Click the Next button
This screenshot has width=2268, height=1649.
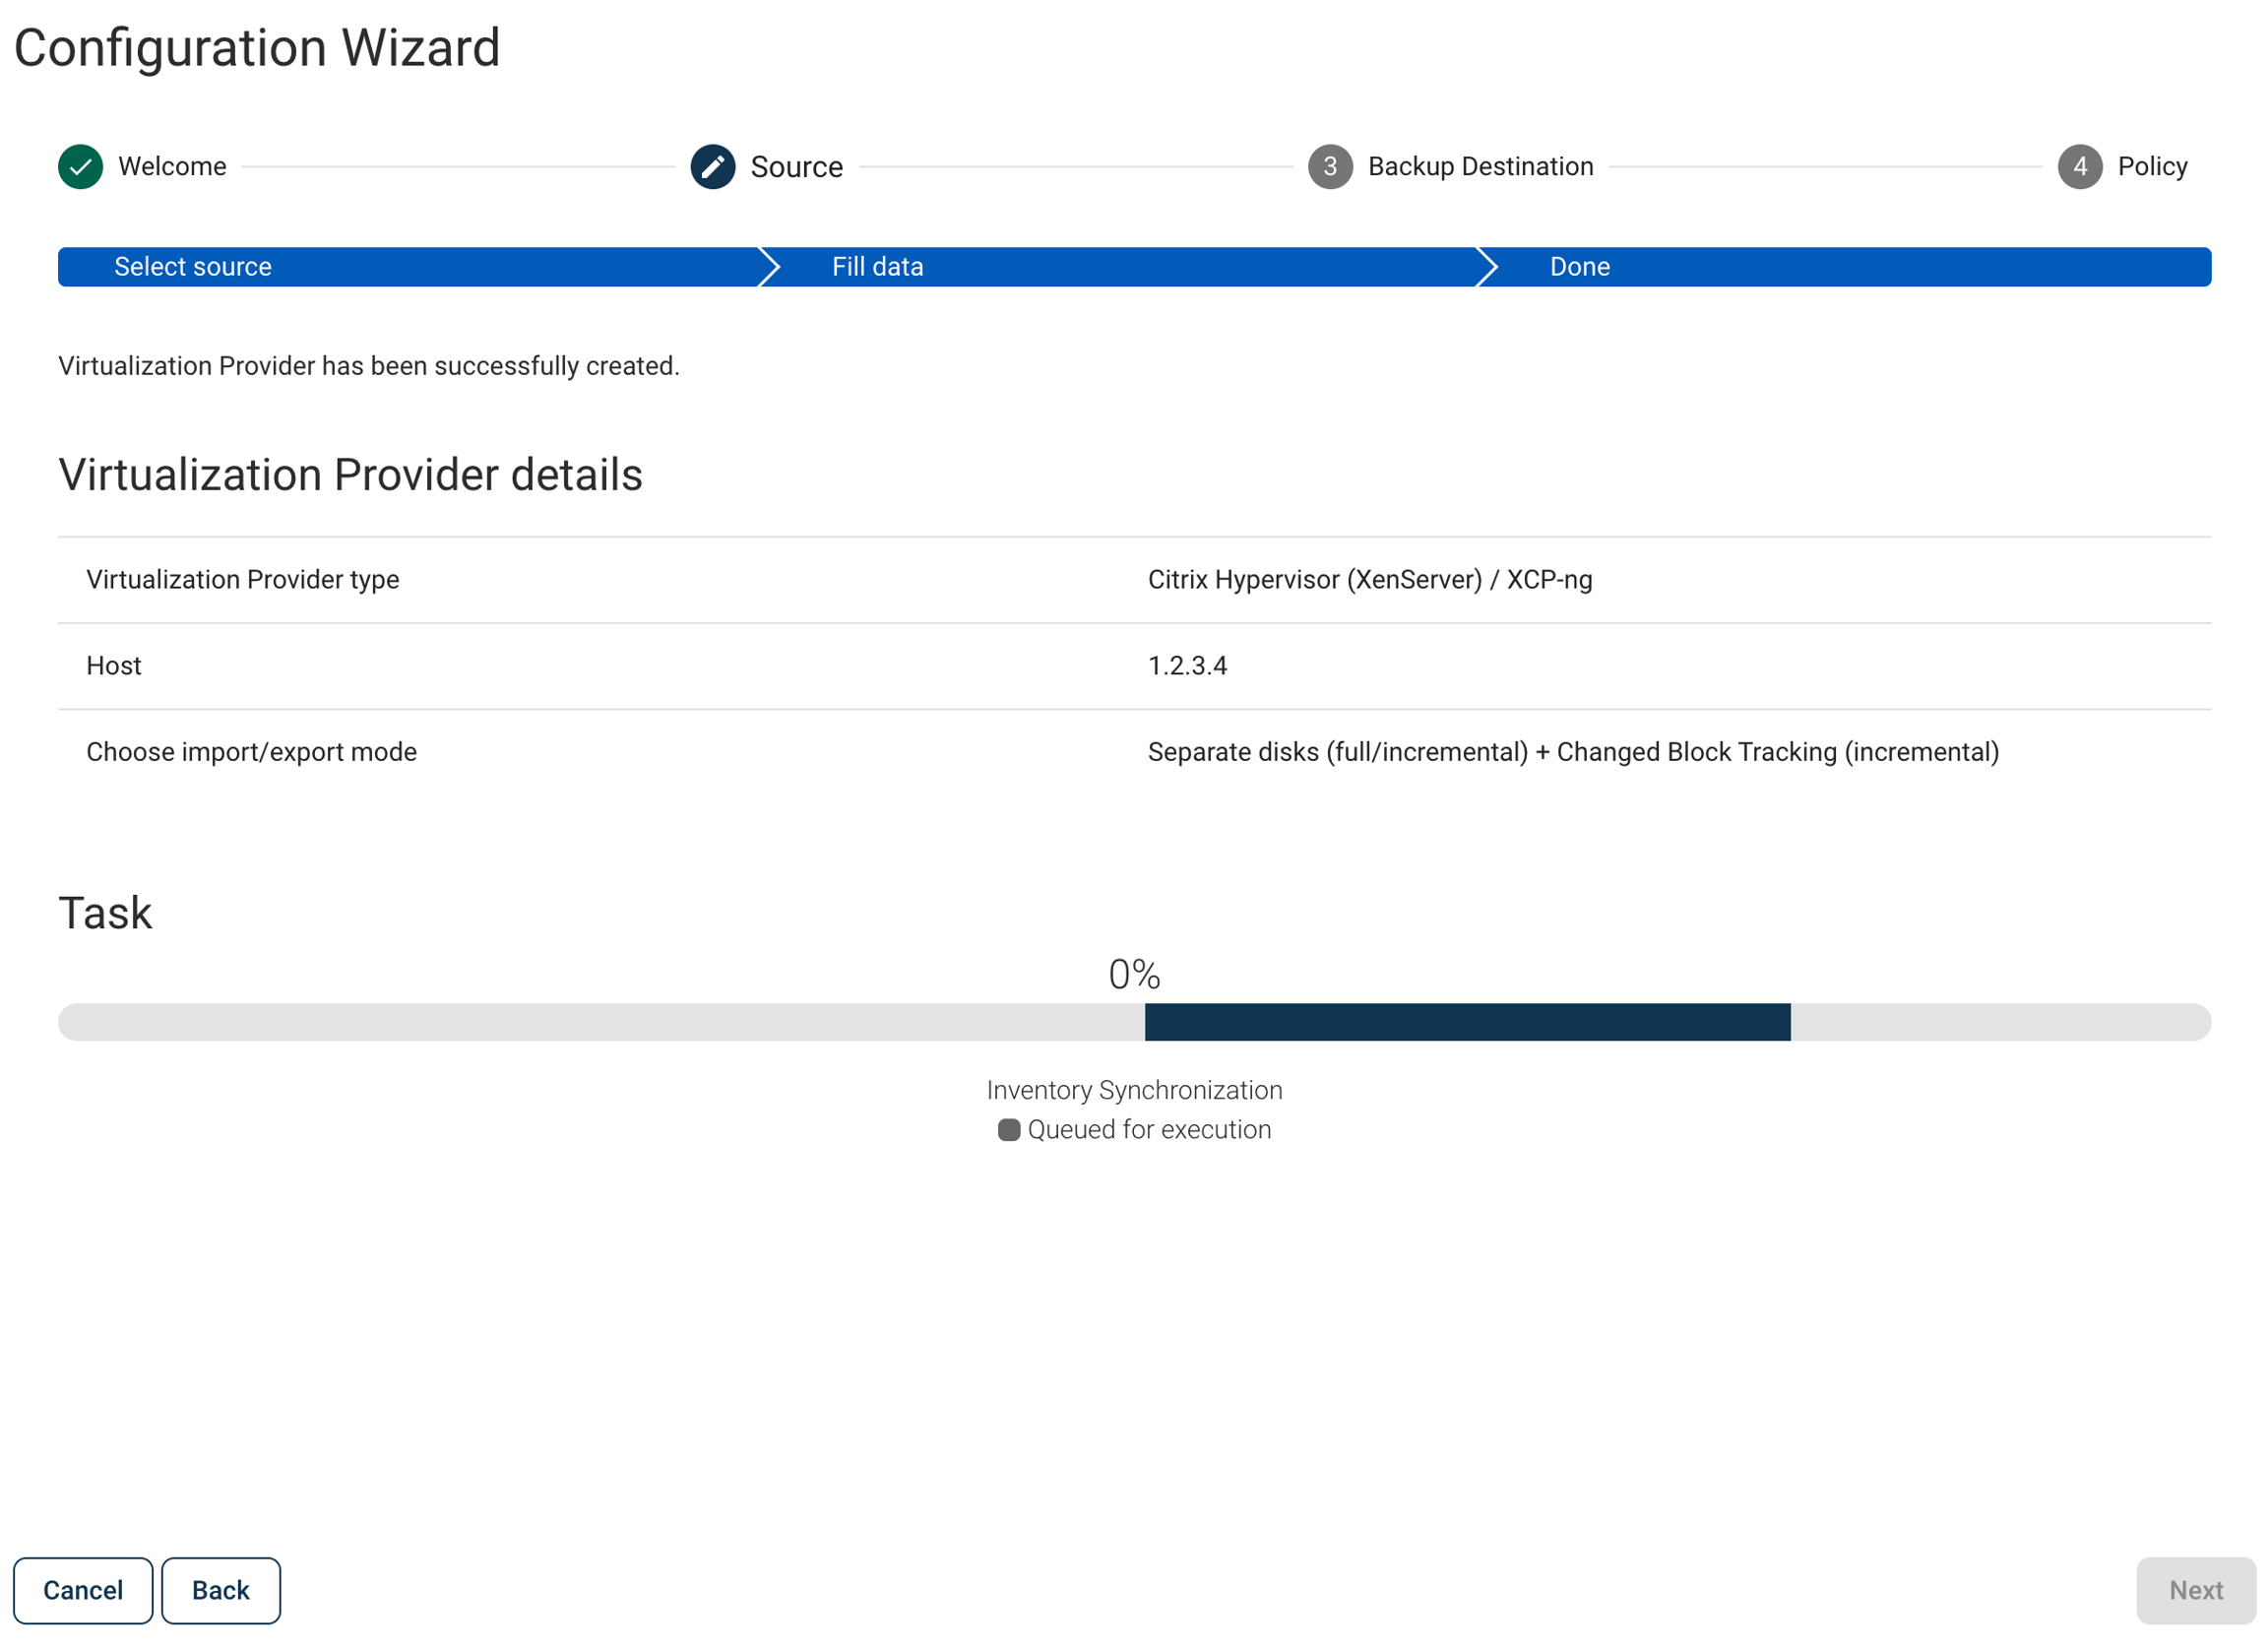tap(2196, 1591)
